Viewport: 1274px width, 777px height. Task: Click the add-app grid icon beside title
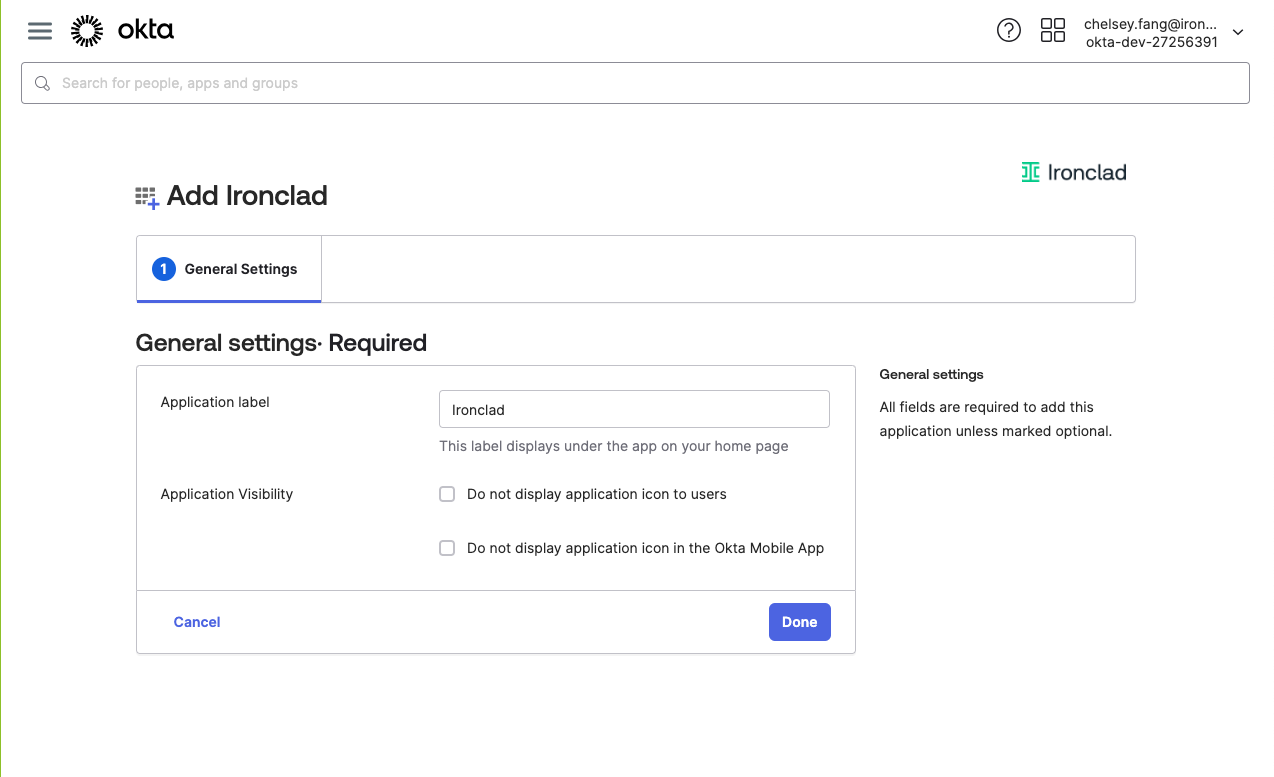(147, 197)
